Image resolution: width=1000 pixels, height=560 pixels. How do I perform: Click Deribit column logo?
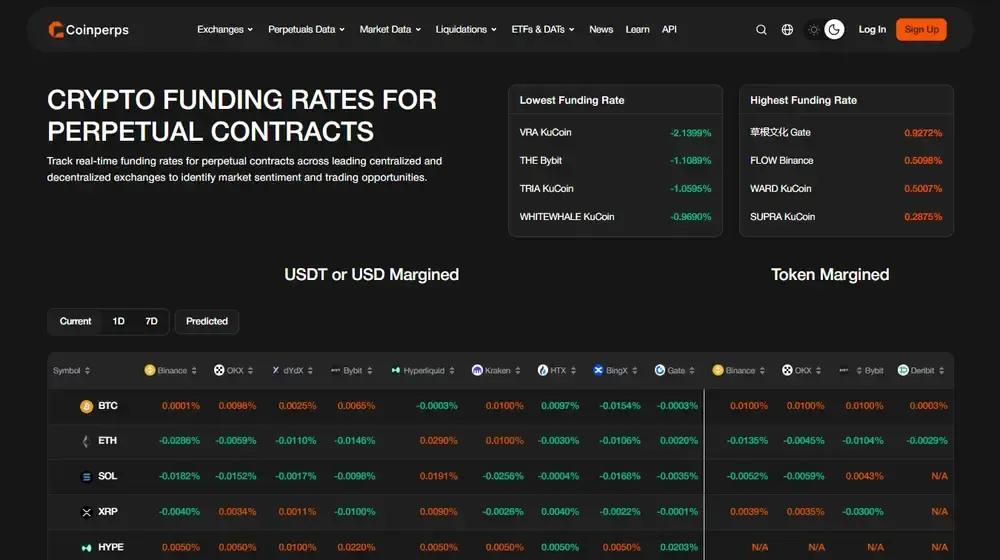point(903,370)
